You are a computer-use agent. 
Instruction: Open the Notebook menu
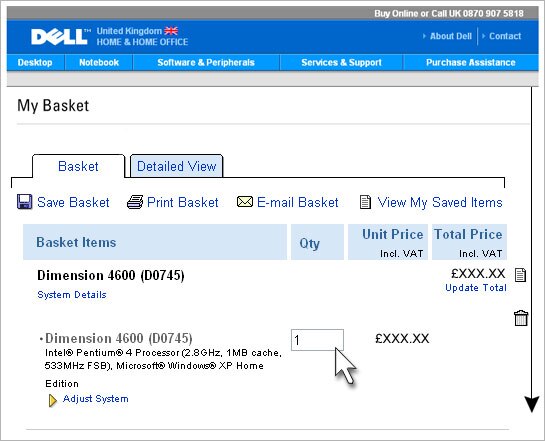[99, 63]
